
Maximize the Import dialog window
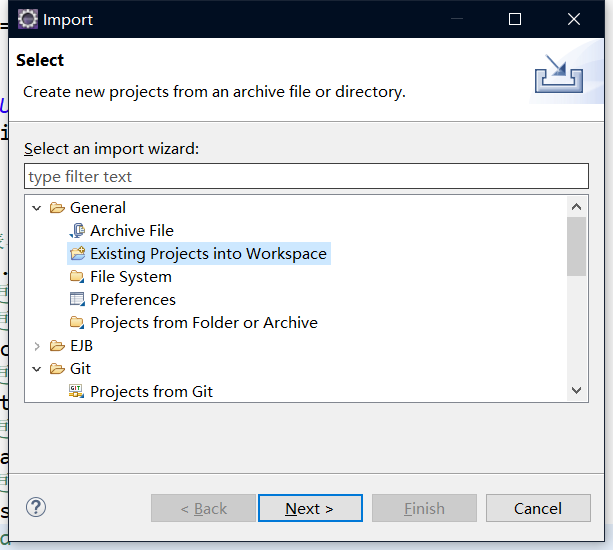pyautogui.click(x=515, y=19)
